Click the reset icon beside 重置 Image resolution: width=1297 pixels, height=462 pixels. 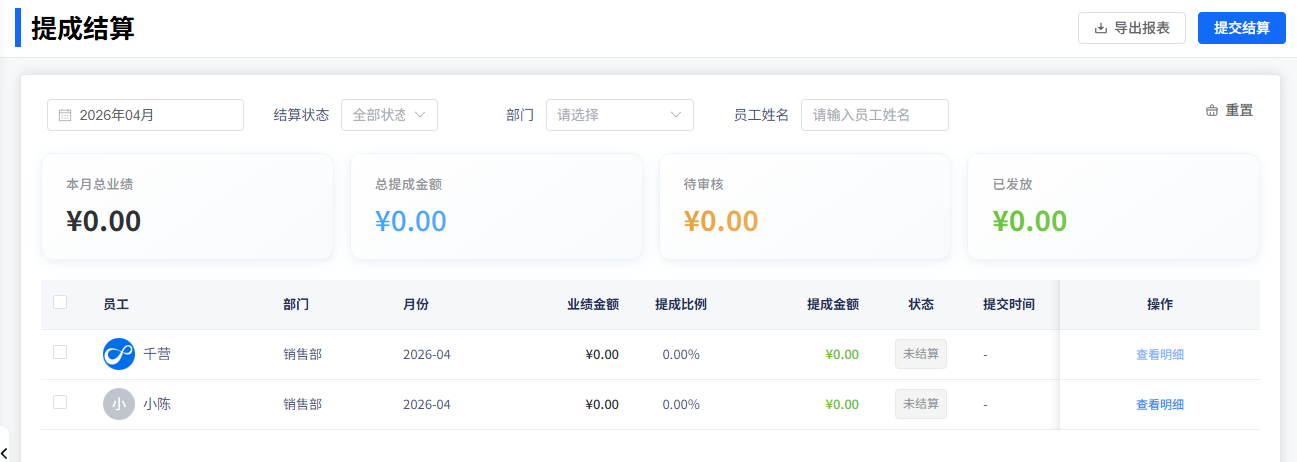(1212, 110)
